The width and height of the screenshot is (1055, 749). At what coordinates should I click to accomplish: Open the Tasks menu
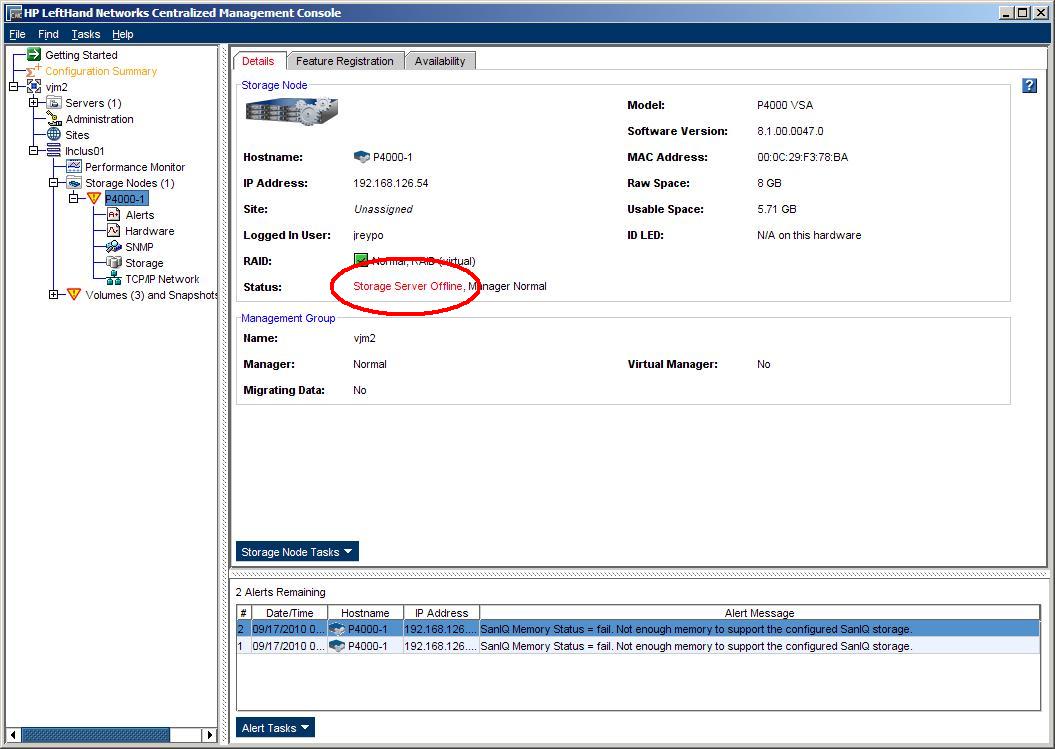tap(86, 34)
